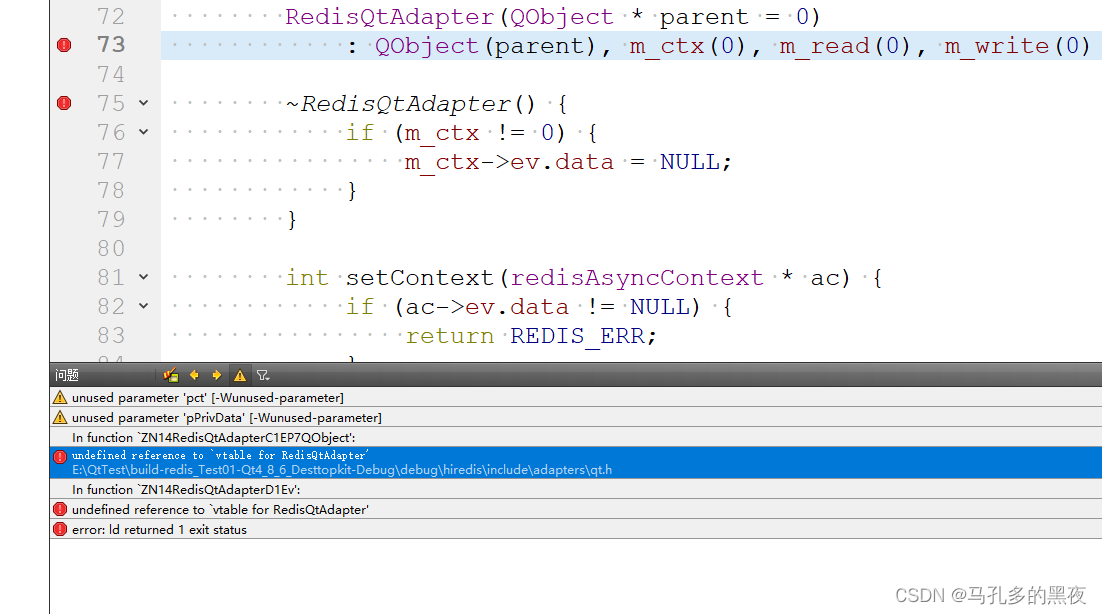Click the error icon on 'ld returned 1 exit status'

click(59, 529)
